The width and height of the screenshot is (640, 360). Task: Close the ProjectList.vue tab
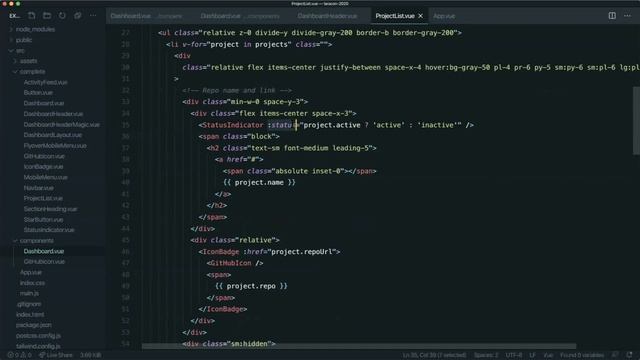[x=420, y=16]
